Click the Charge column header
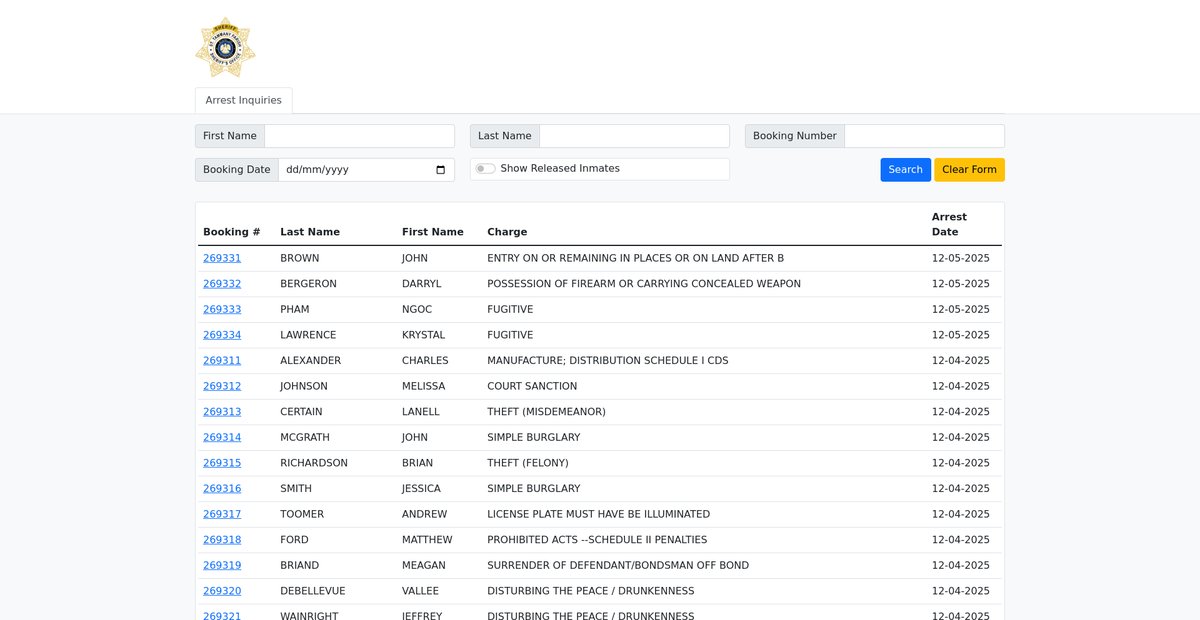Viewport: 1200px width, 620px height. click(507, 232)
